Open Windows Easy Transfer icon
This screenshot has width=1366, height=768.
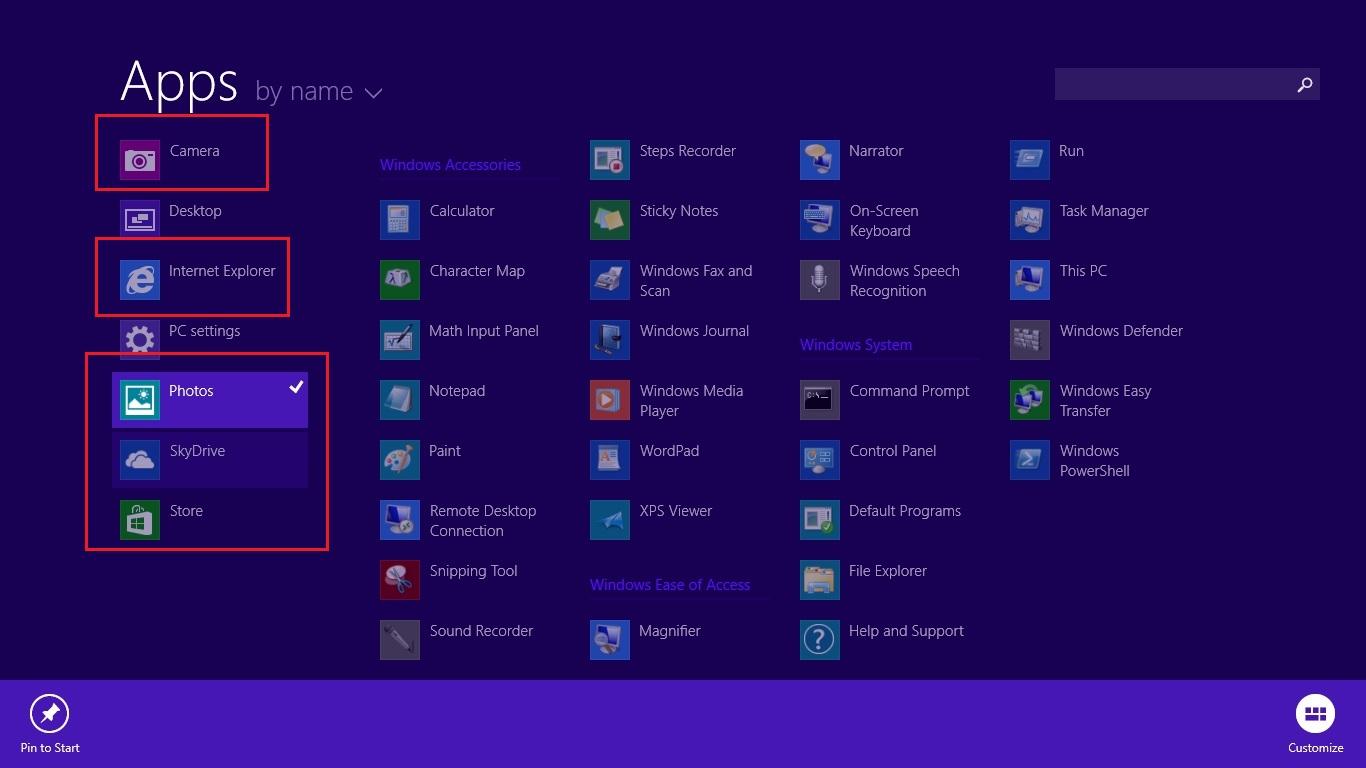[x=1030, y=400]
